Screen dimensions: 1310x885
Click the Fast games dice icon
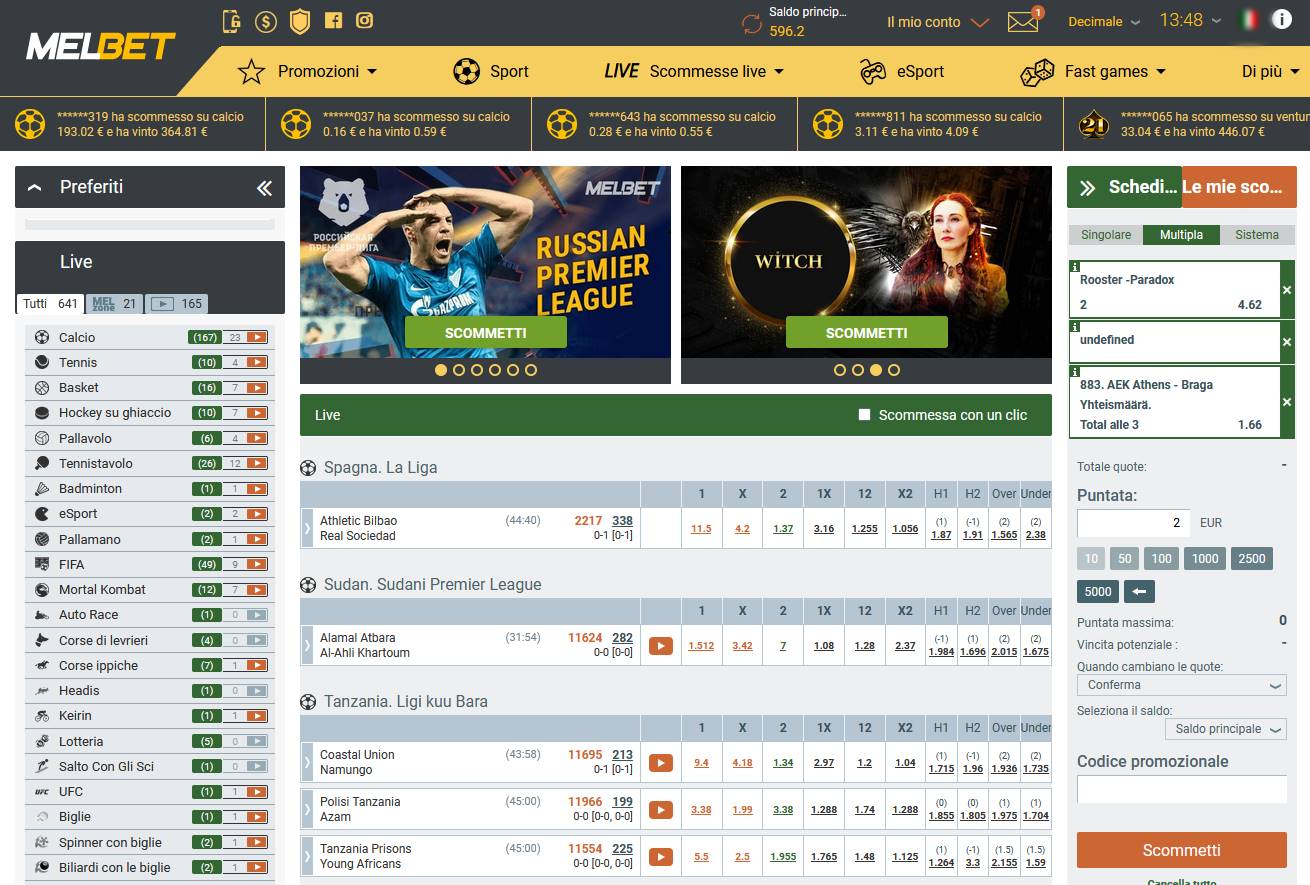pyautogui.click(x=1037, y=72)
